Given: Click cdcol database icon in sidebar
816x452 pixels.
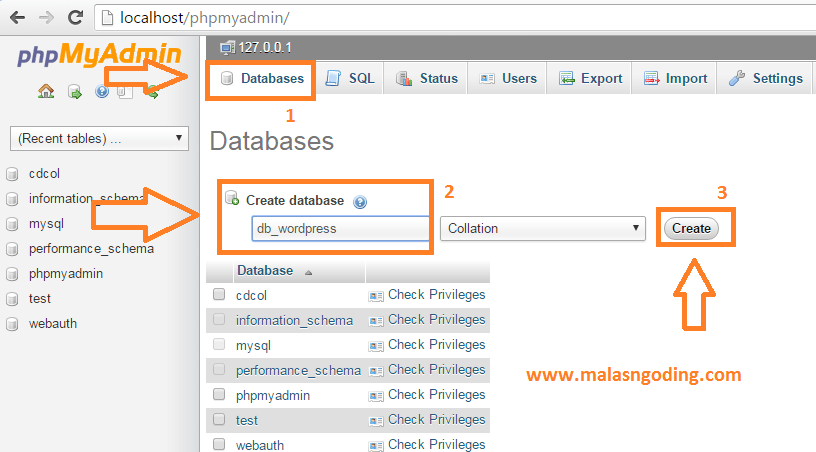Looking at the screenshot, I should click(x=12, y=174).
